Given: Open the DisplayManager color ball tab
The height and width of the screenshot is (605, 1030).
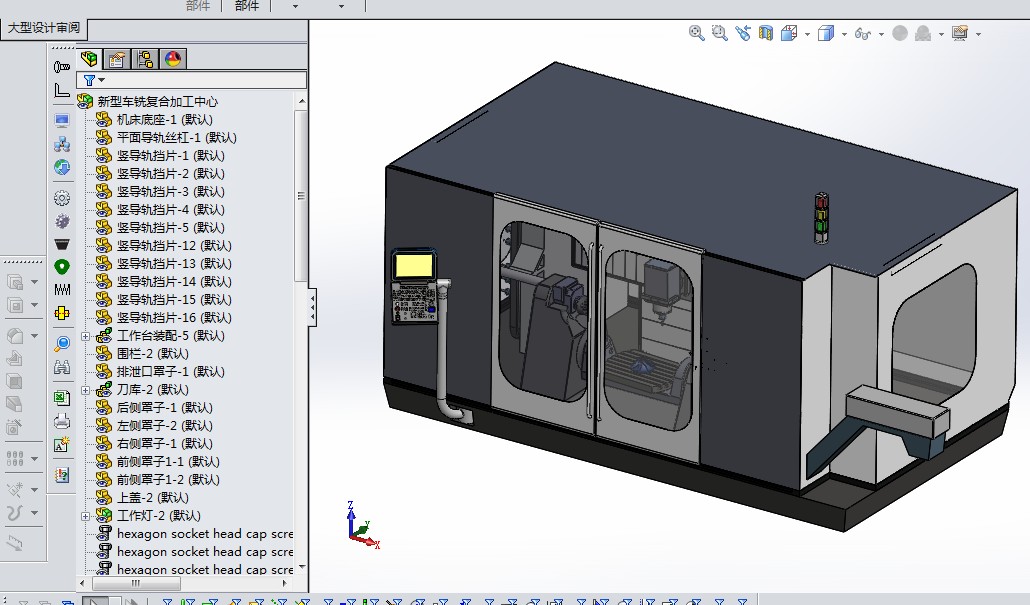Looking at the screenshot, I should [x=172, y=59].
